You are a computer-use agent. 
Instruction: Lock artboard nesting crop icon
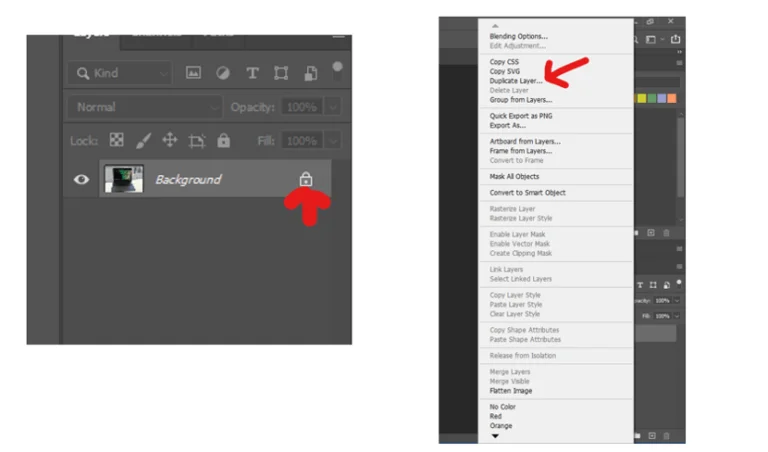click(x=197, y=141)
